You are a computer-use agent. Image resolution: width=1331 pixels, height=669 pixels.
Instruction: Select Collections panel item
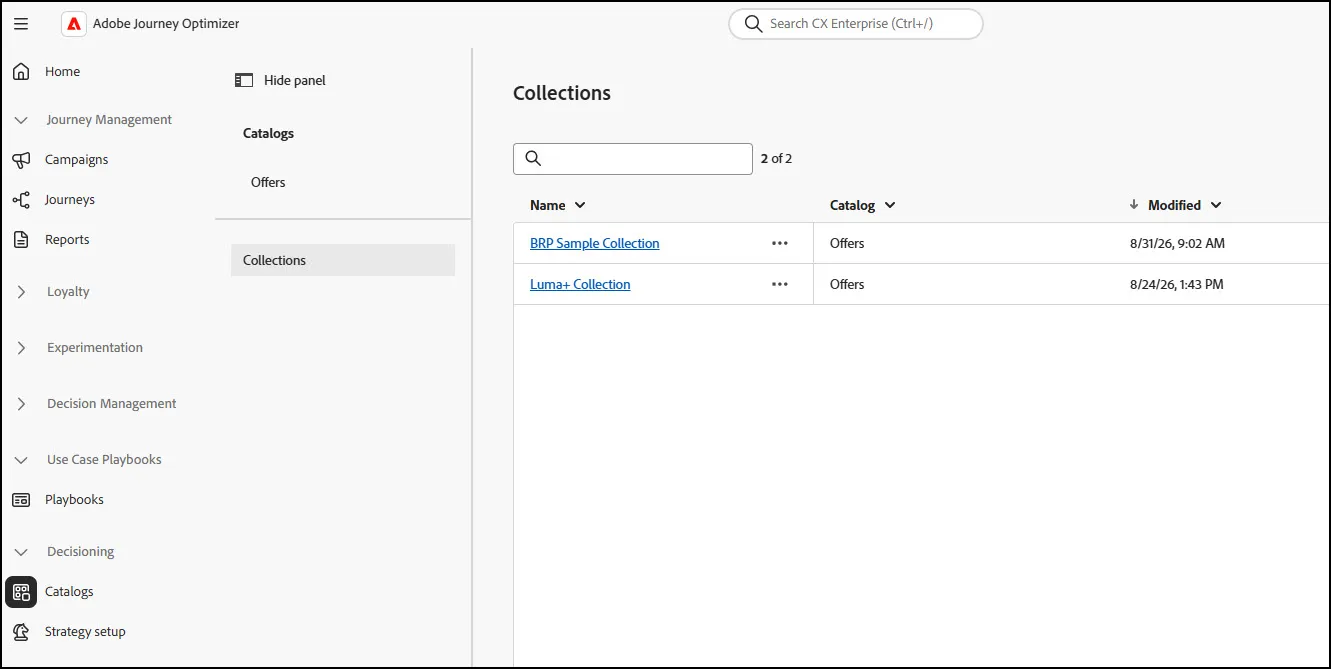coord(343,260)
